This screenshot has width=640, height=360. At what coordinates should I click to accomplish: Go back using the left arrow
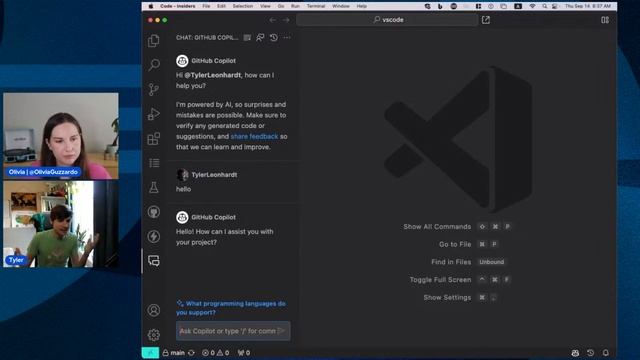pyautogui.click(x=272, y=20)
